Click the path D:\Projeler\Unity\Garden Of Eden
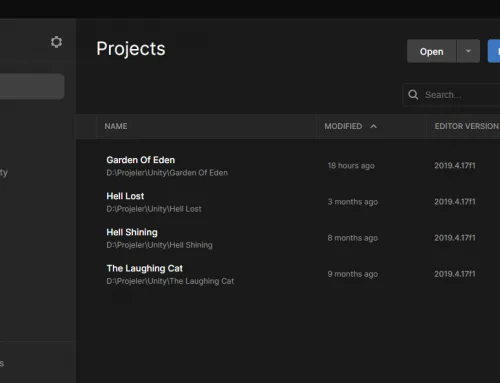500x383 pixels. click(x=167, y=173)
